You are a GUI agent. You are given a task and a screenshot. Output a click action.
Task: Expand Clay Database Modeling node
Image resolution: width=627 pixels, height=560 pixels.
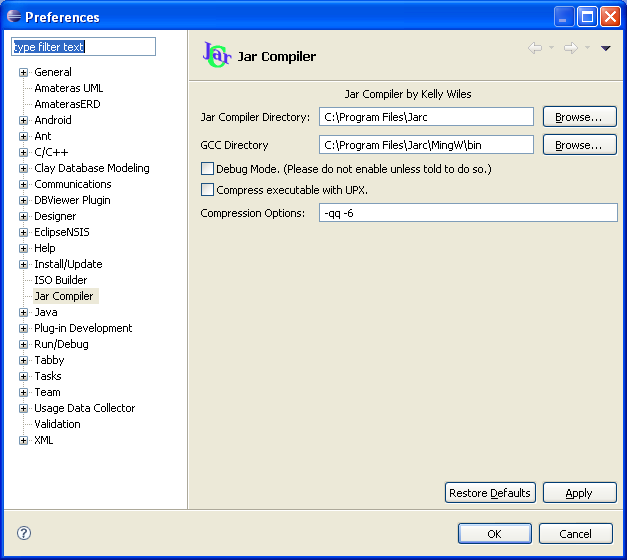click(23, 168)
